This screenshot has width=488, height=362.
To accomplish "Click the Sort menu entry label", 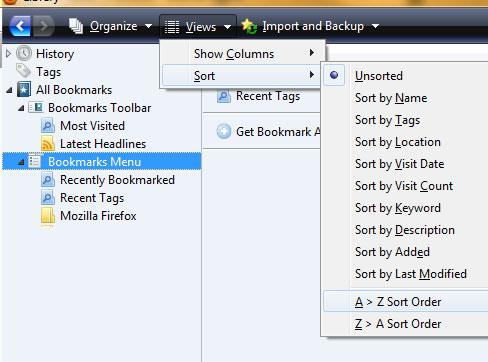I will 204,76.
